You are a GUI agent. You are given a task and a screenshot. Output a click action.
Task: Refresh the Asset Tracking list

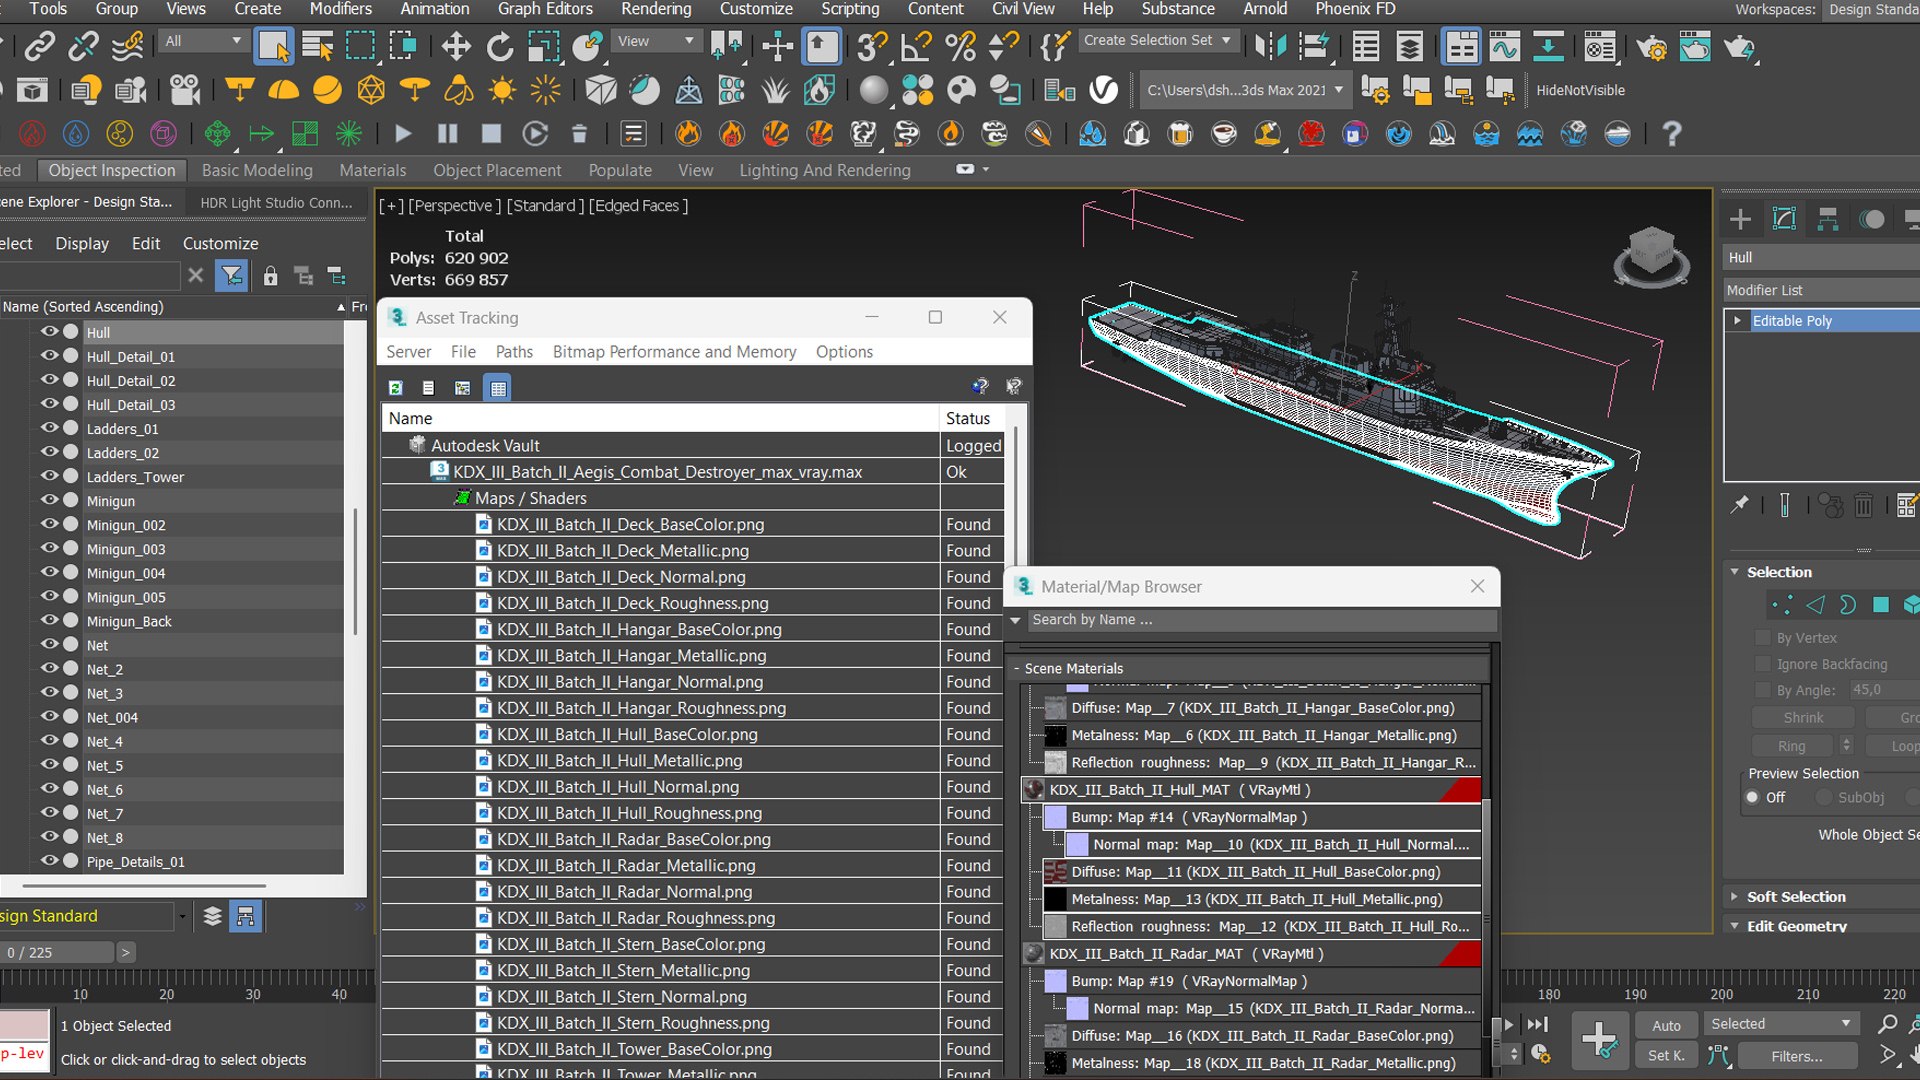(396, 388)
